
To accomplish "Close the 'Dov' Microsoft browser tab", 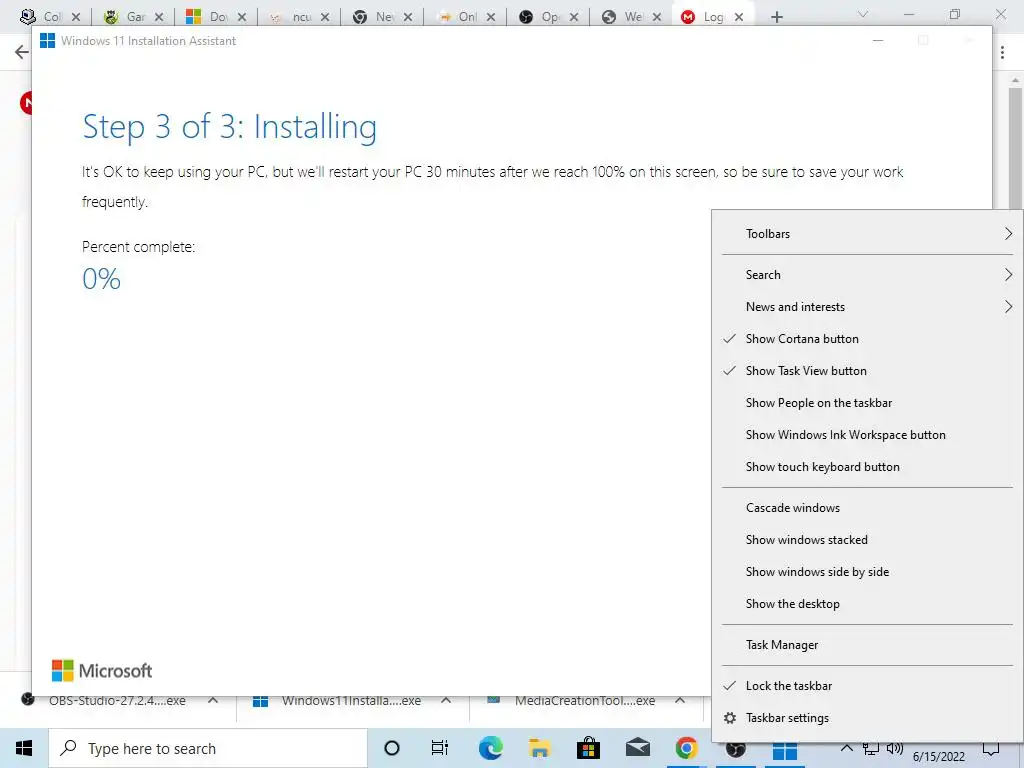I will coord(242,18).
